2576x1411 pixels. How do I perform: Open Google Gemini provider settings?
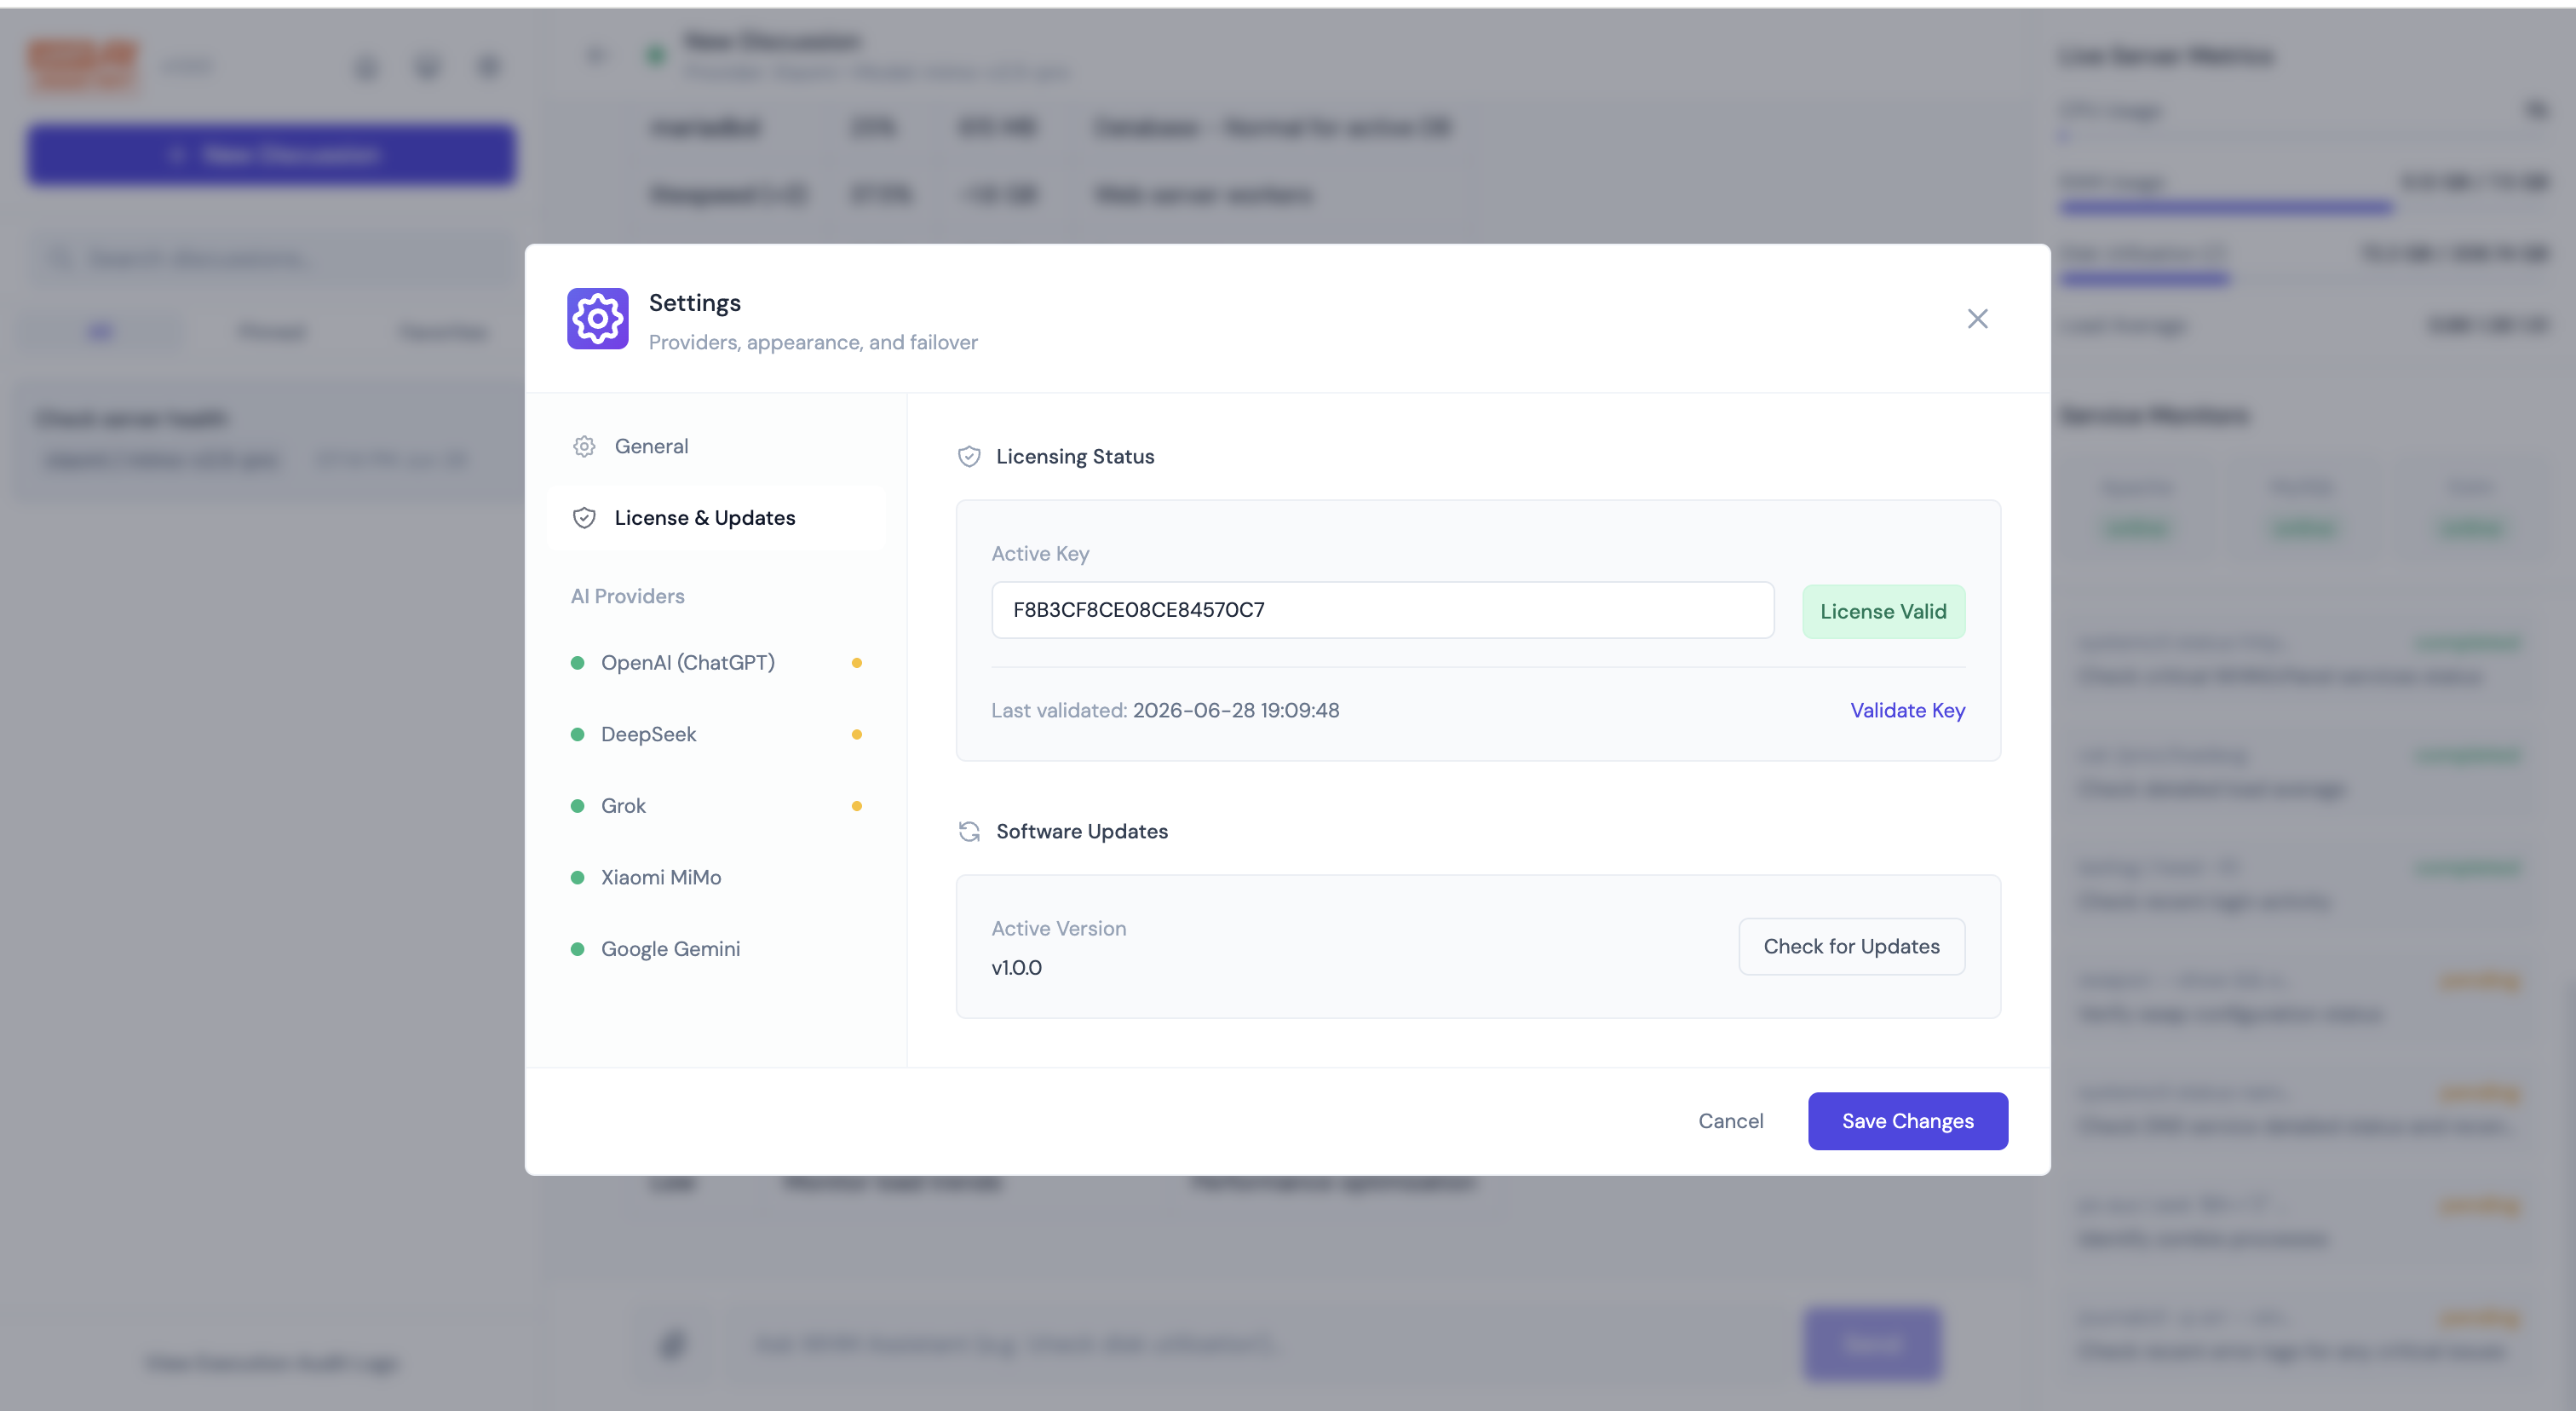pyautogui.click(x=716, y=949)
